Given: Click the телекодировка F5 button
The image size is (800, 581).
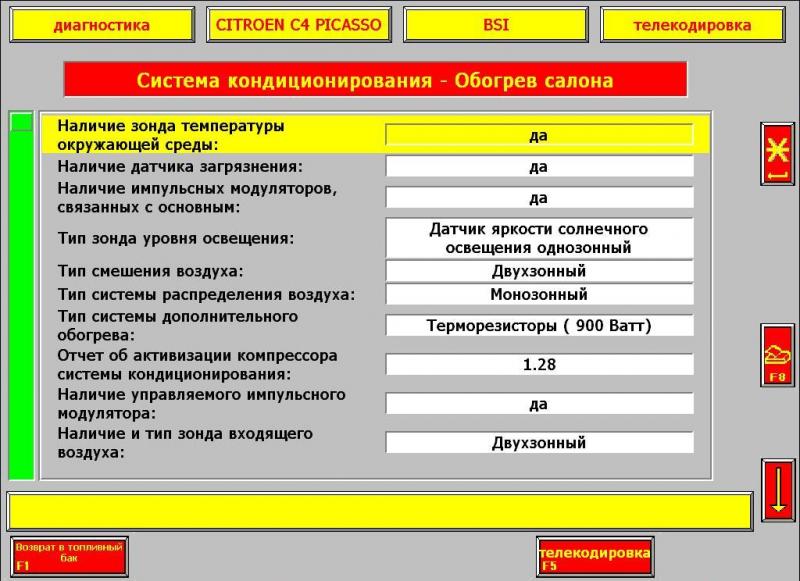Looking at the screenshot, I should [595, 557].
